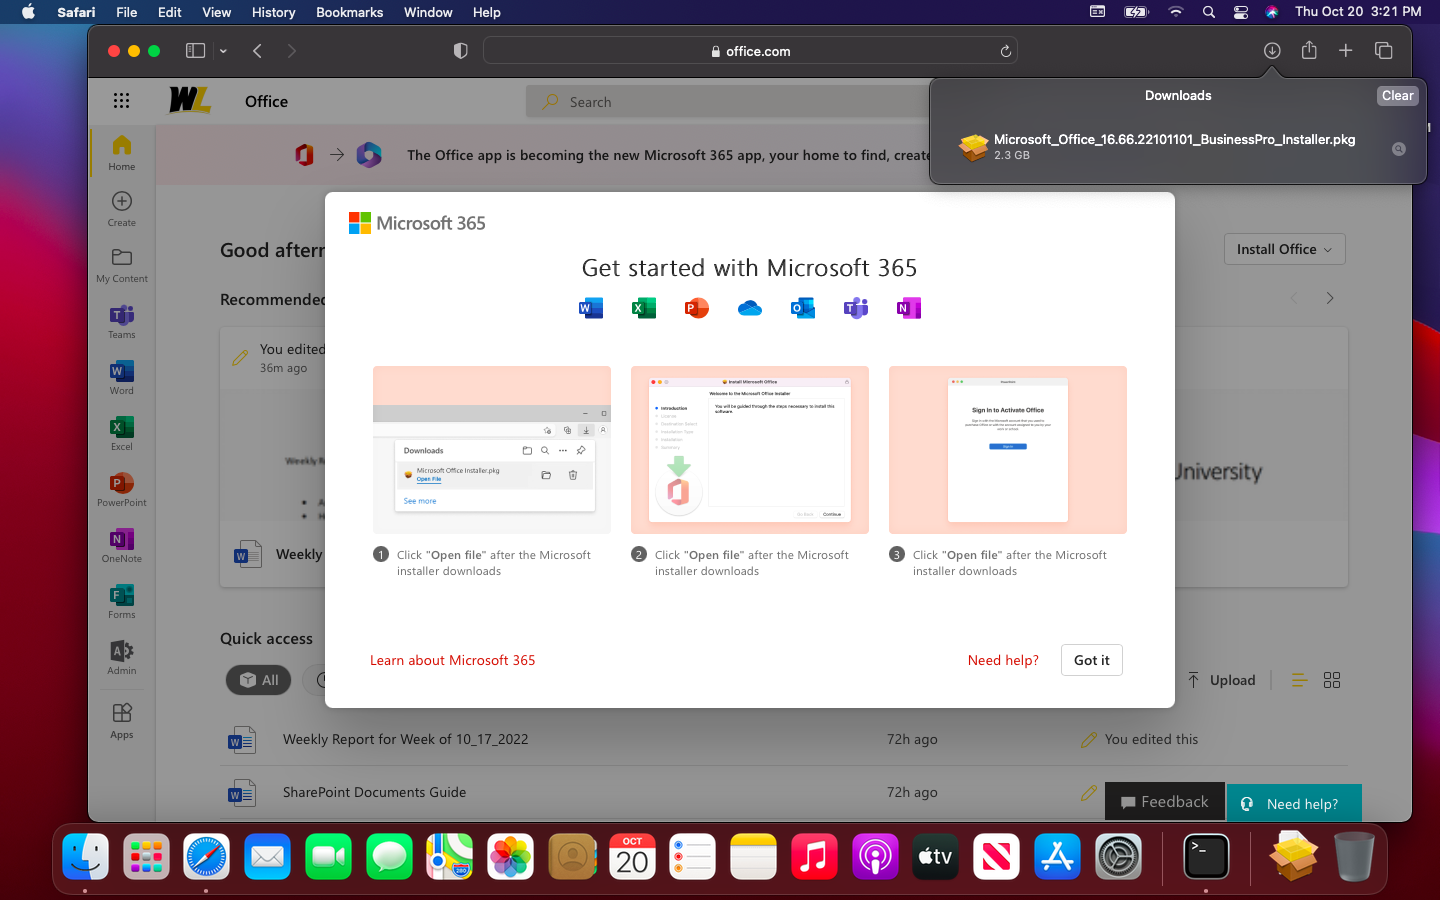Launch Excel from the sidebar
This screenshot has width=1440, height=900.
(121, 433)
